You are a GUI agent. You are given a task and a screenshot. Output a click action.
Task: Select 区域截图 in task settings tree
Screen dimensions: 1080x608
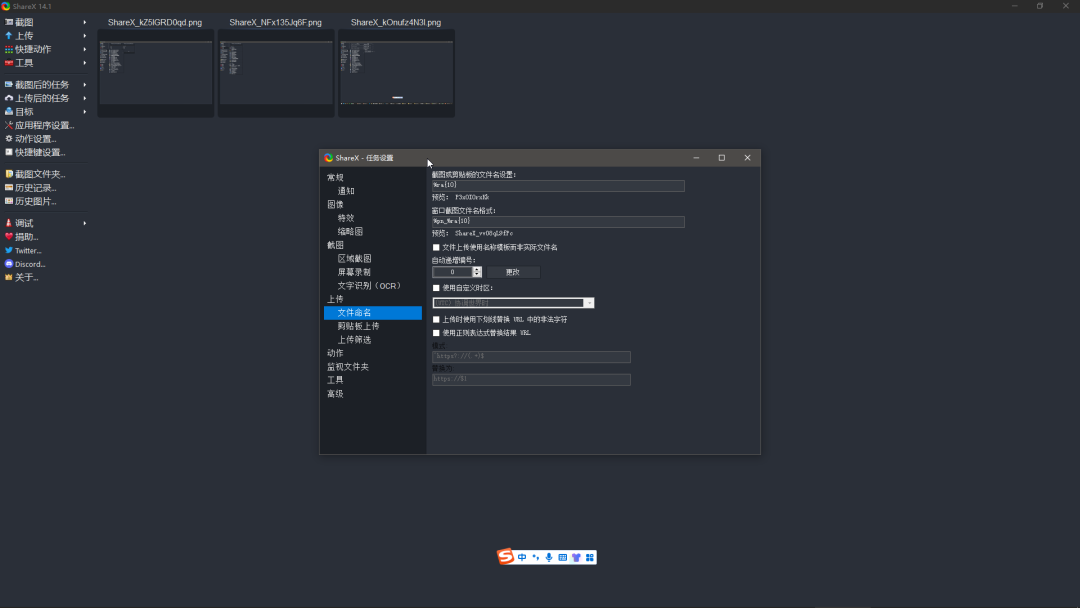click(354, 258)
